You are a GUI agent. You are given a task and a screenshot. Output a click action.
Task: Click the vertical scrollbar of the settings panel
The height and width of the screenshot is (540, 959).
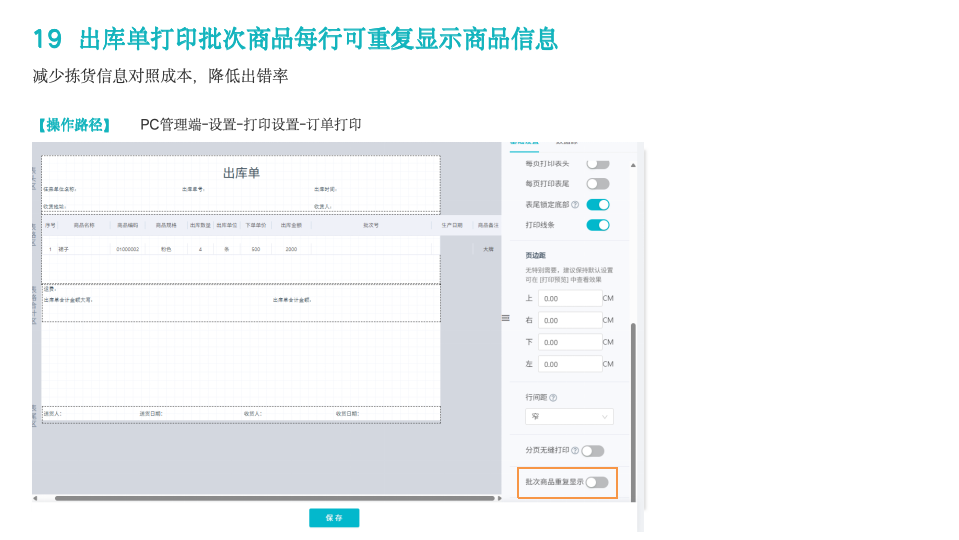tap(633, 412)
